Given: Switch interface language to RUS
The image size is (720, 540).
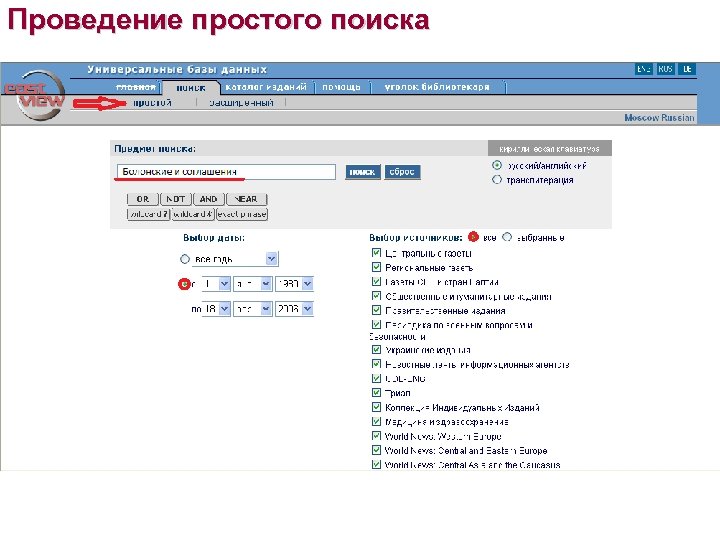Looking at the screenshot, I should click(x=665, y=69).
